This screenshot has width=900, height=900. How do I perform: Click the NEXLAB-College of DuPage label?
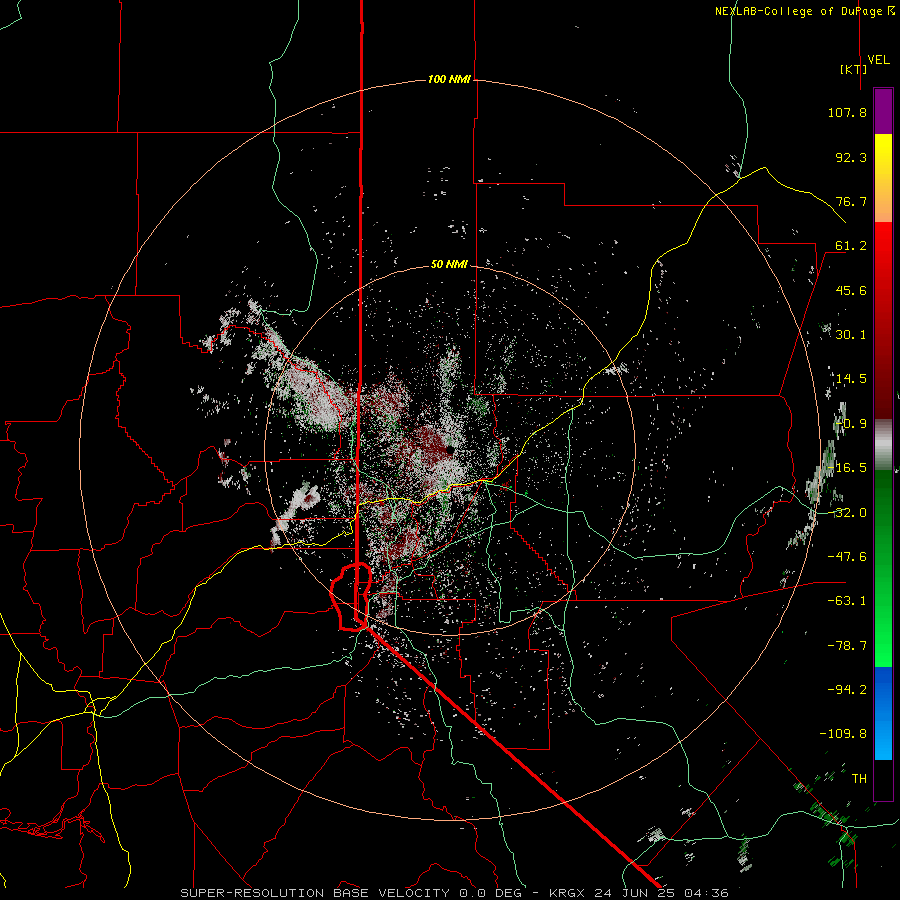click(x=804, y=11)
